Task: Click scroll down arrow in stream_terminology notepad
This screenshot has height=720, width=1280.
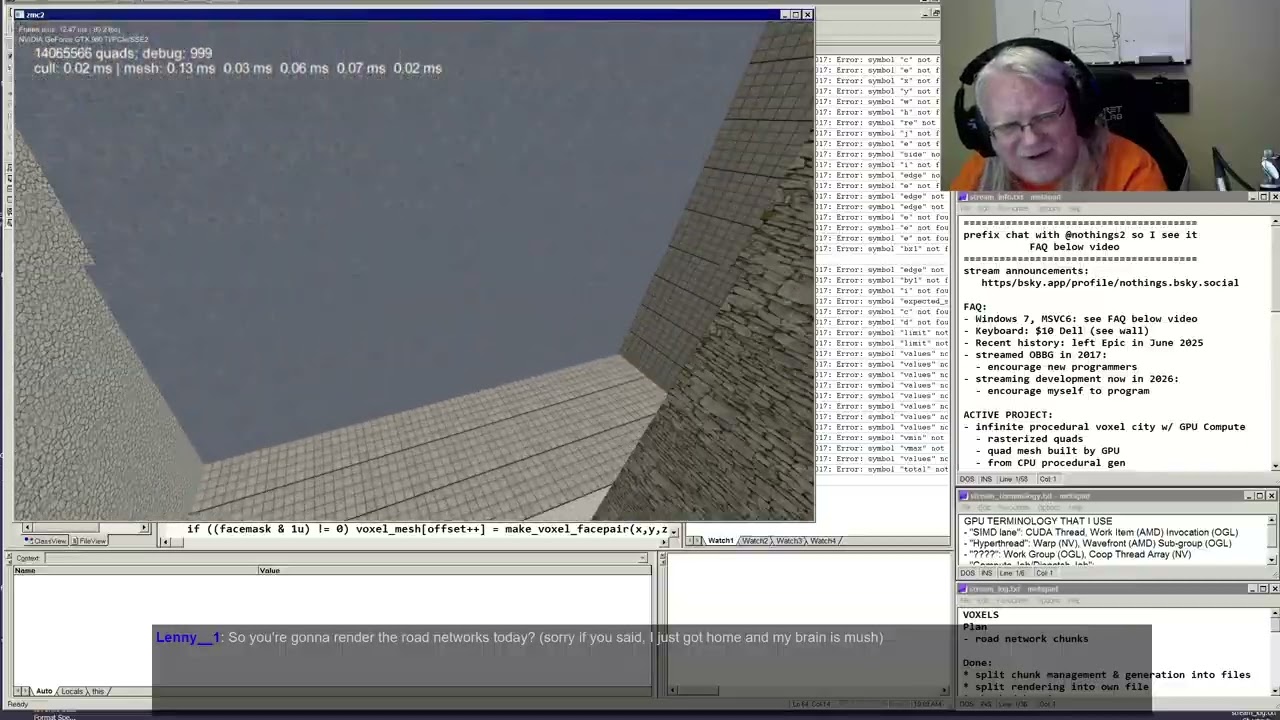Action: (x=1273, y=561)
